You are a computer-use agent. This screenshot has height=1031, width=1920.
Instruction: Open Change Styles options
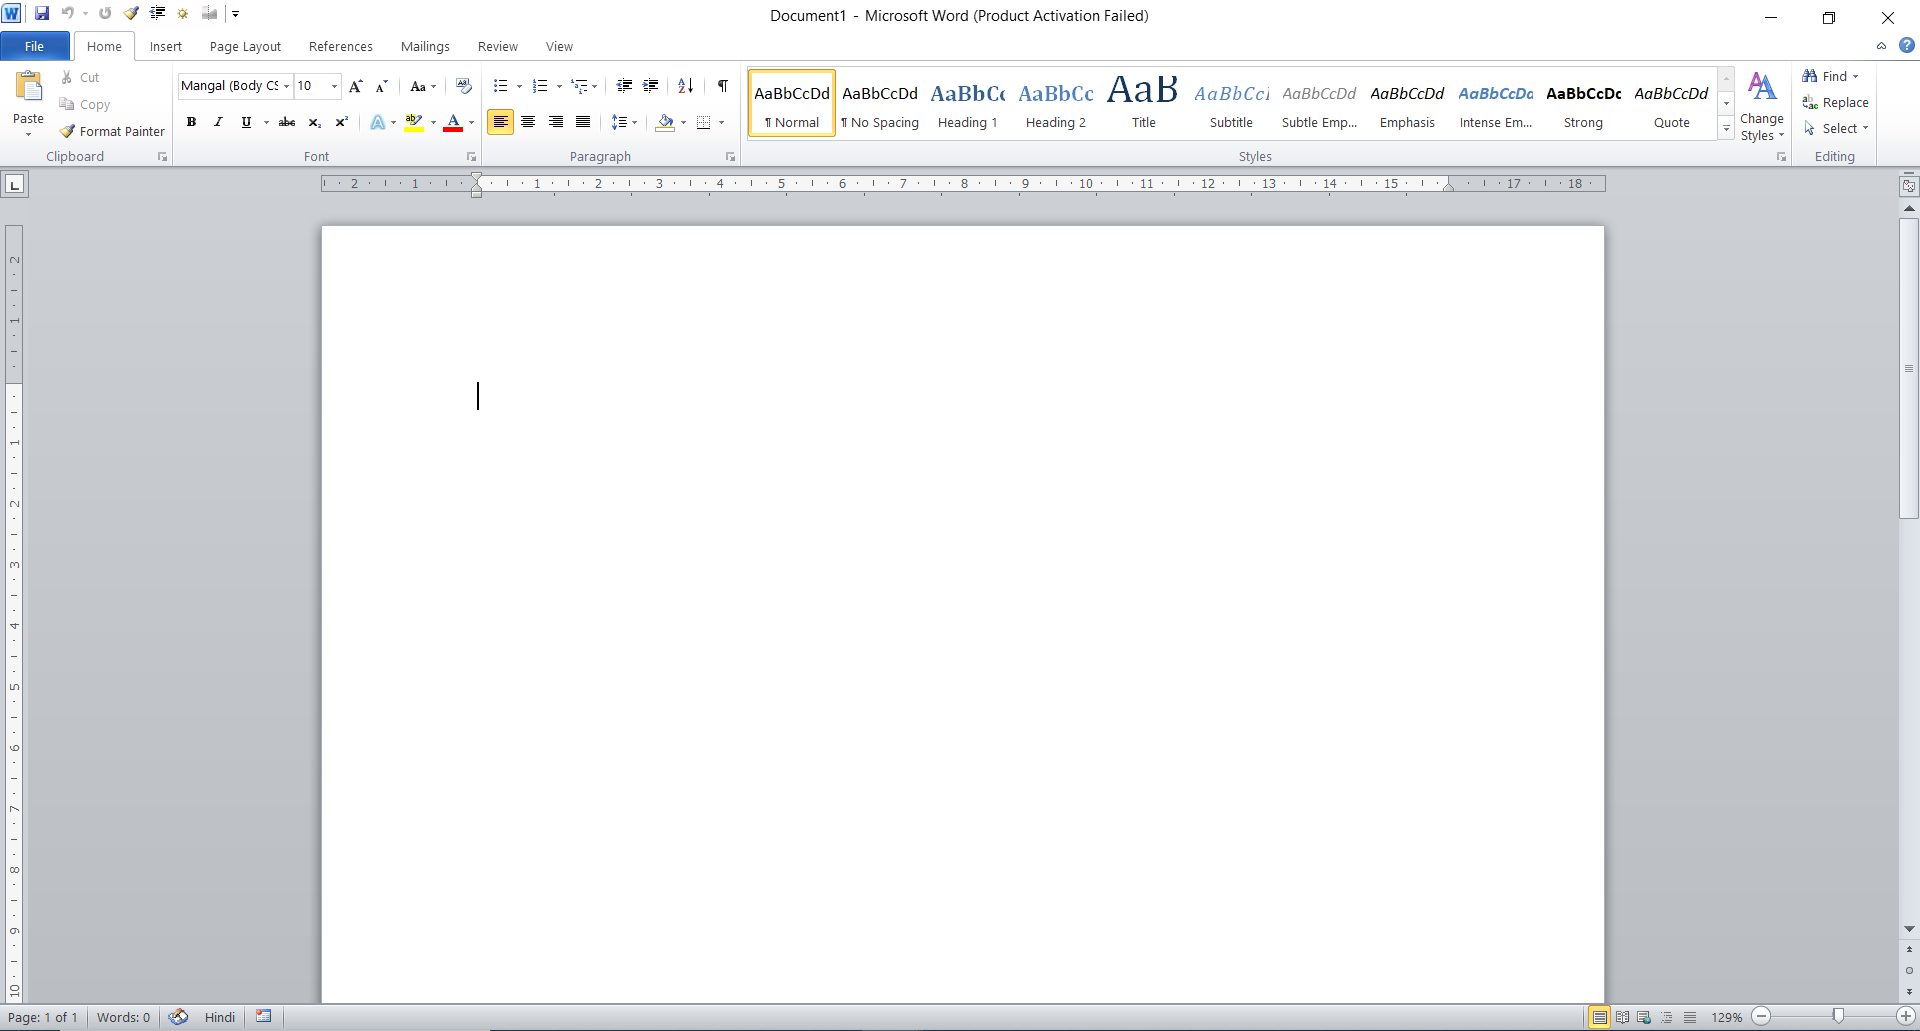coord(1762,104)
